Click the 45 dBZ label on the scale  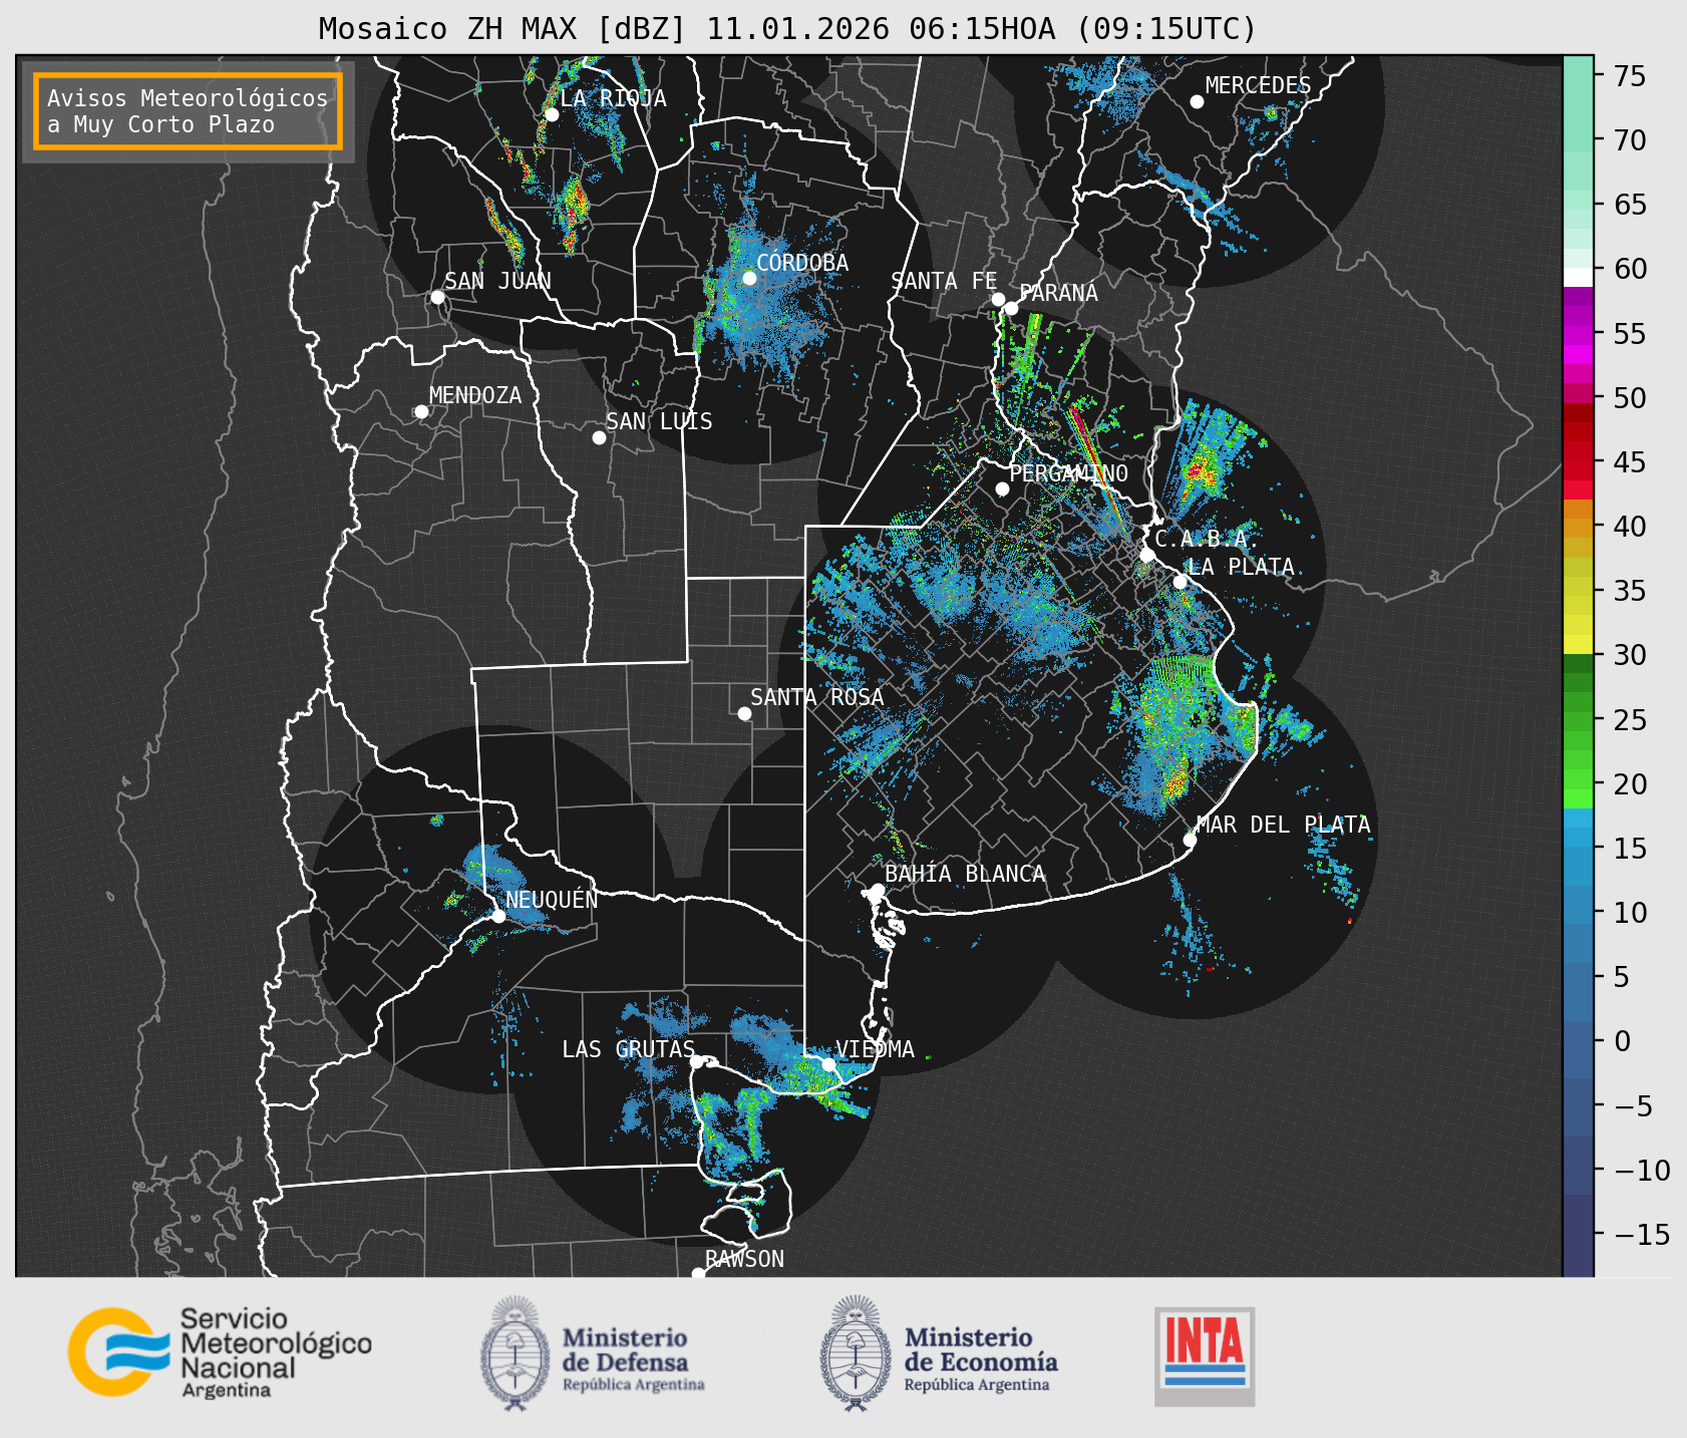coord(1628,463)
